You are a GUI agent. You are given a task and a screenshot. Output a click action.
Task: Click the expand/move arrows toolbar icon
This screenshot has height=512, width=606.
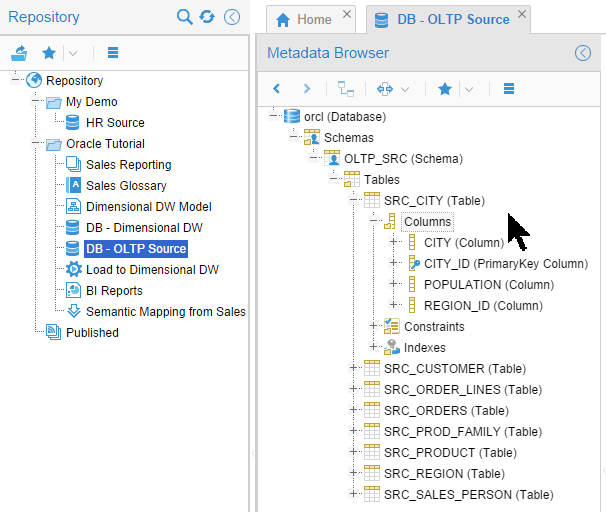click(385, 89)
